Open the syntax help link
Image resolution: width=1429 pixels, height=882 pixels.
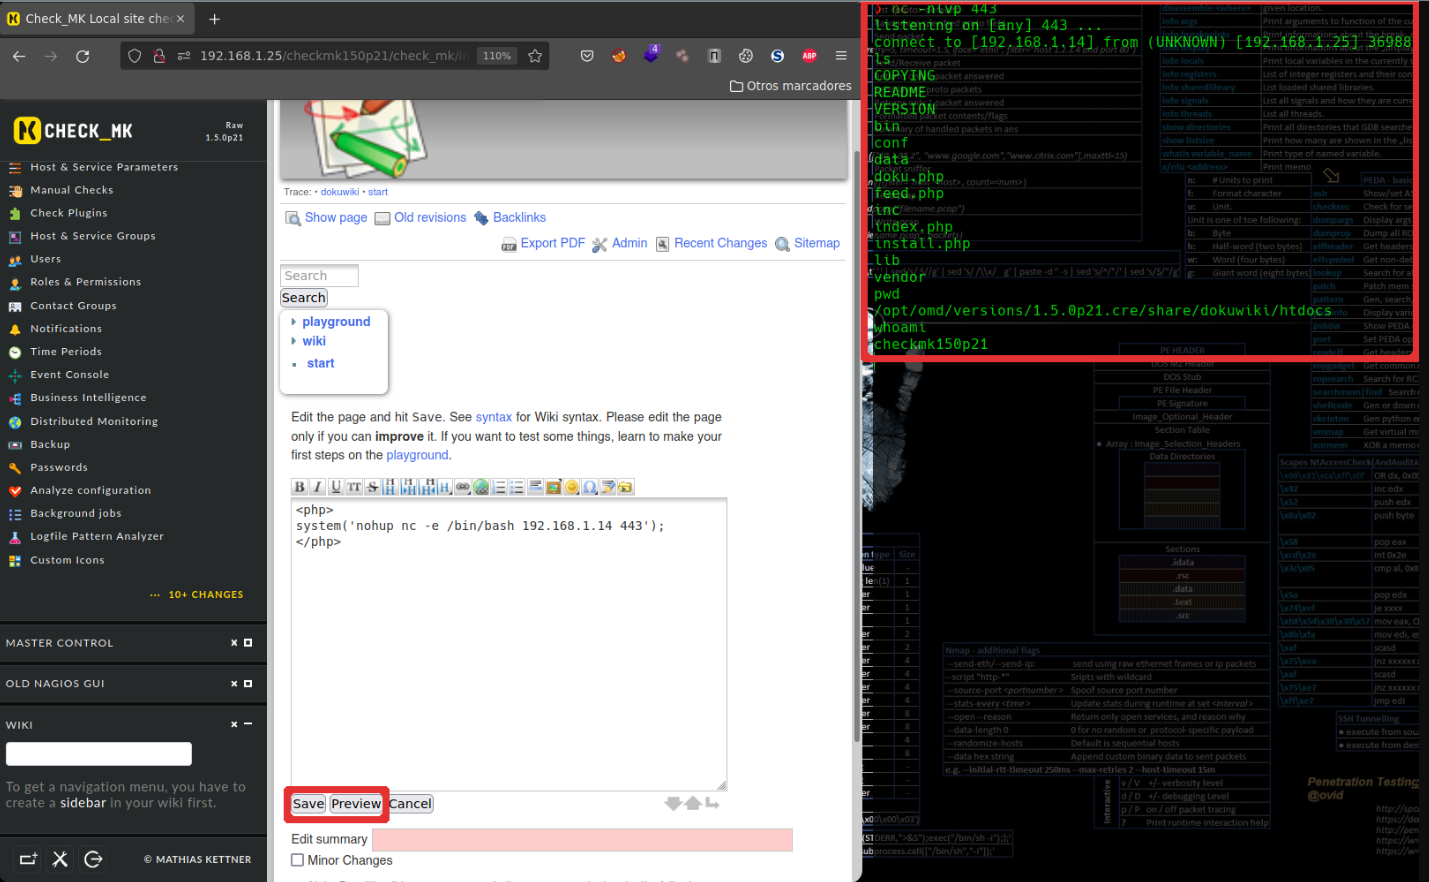click(494, 417)
